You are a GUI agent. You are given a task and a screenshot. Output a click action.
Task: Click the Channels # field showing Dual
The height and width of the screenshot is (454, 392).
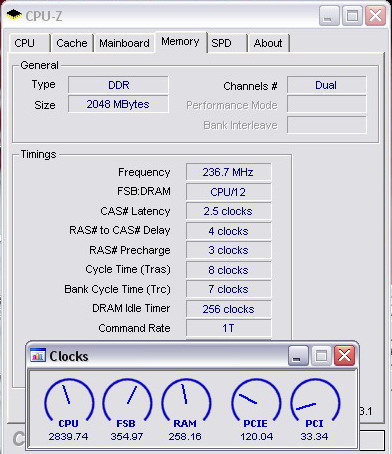click(x=326, y=85)
